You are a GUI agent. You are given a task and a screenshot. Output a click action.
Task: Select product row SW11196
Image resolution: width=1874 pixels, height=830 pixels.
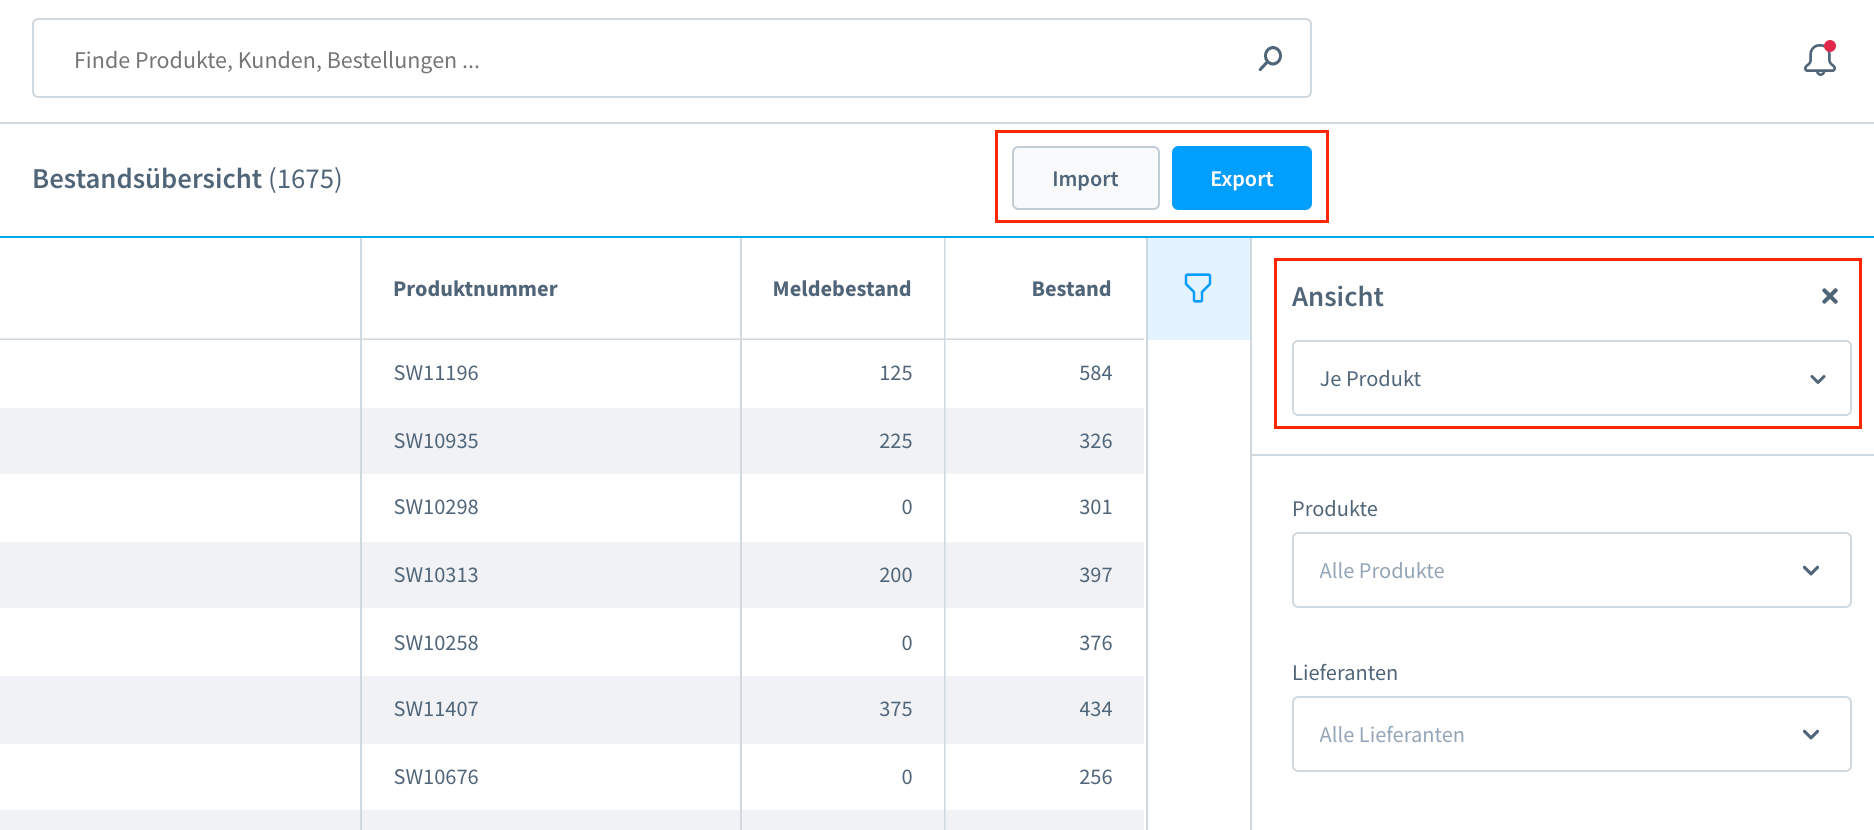pos(436,373)
